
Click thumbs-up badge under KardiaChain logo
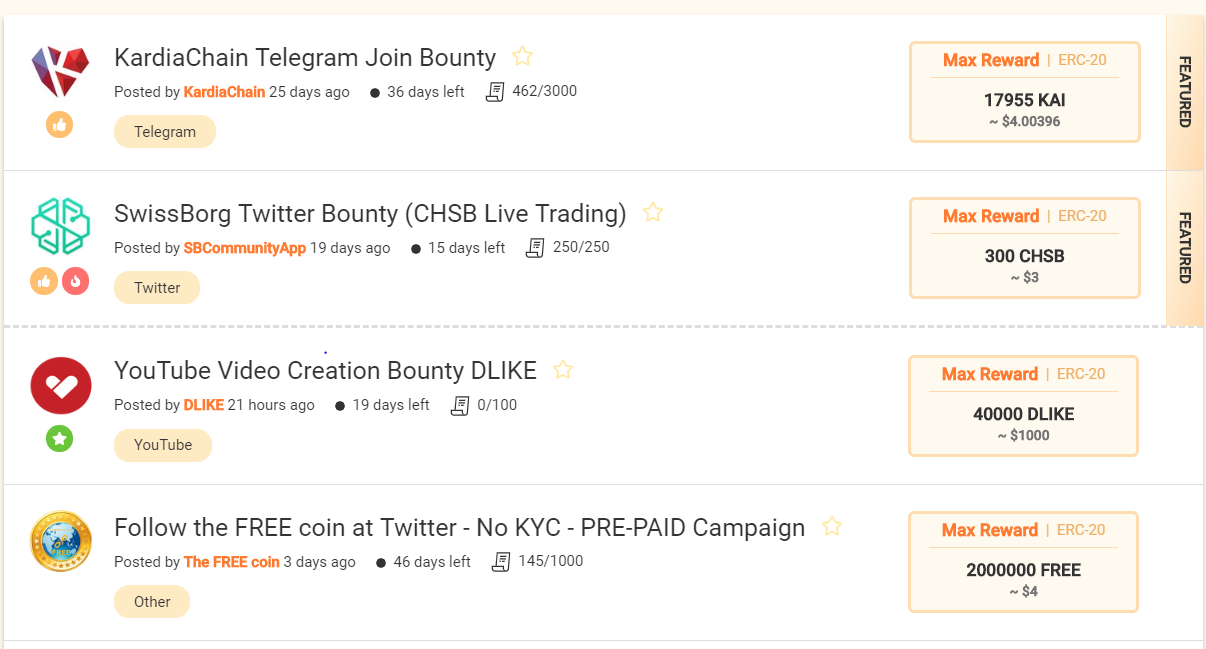60,125
